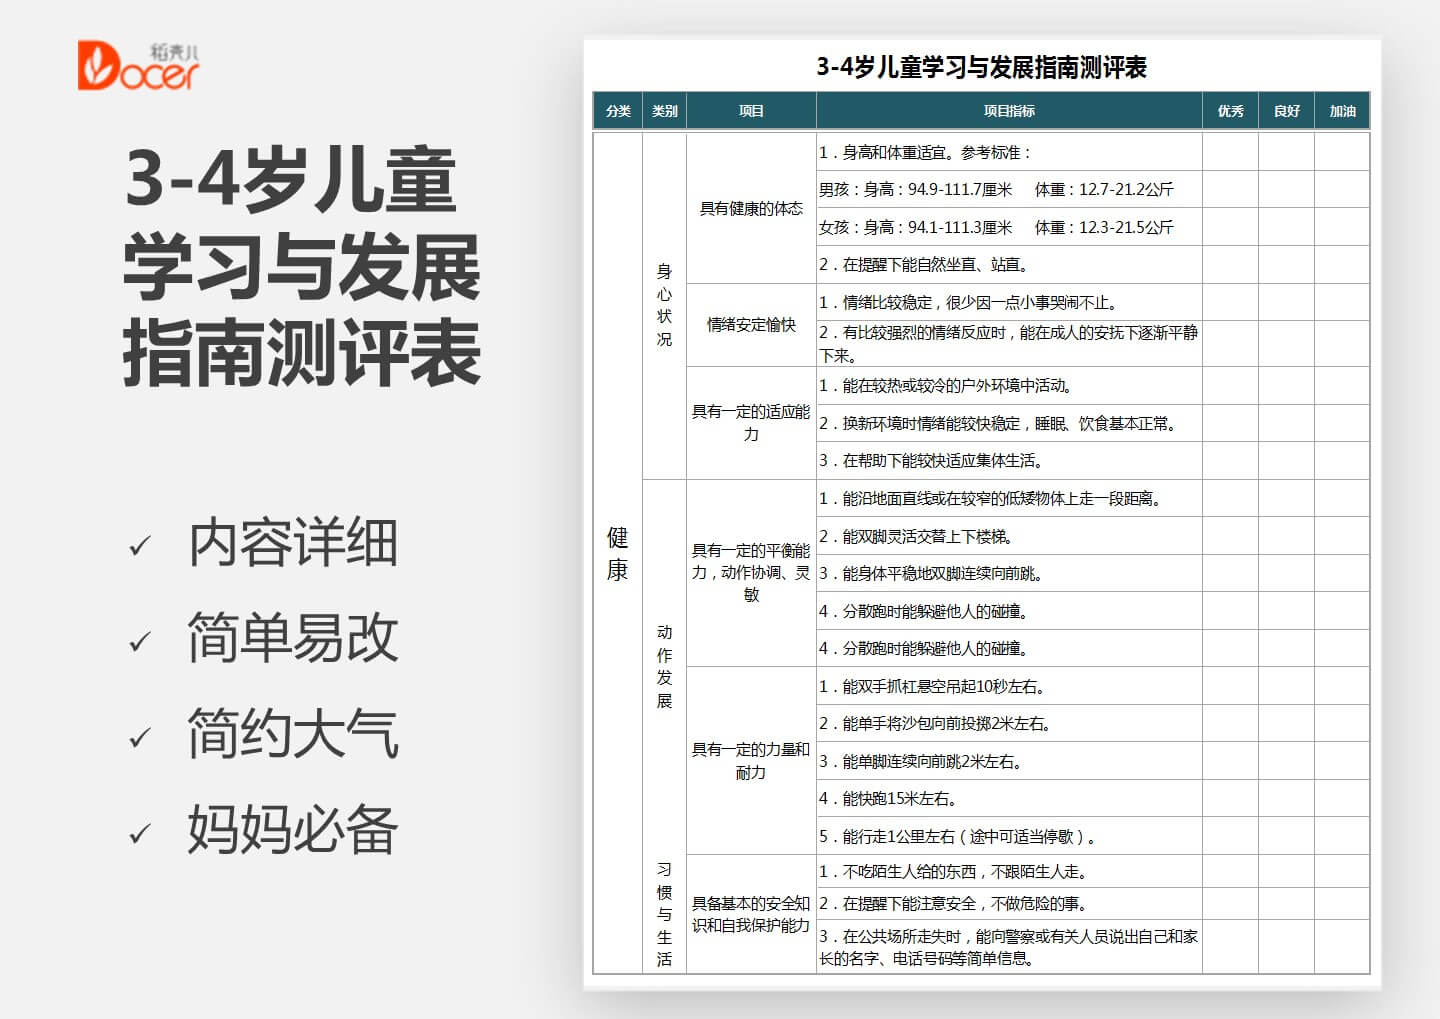Select the 优秀 rating column header

1231,111
